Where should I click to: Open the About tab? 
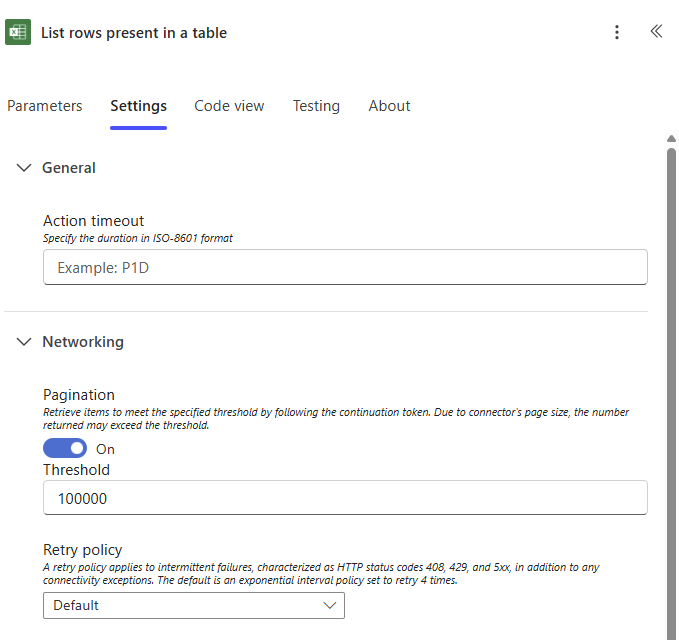coord(389,106)
